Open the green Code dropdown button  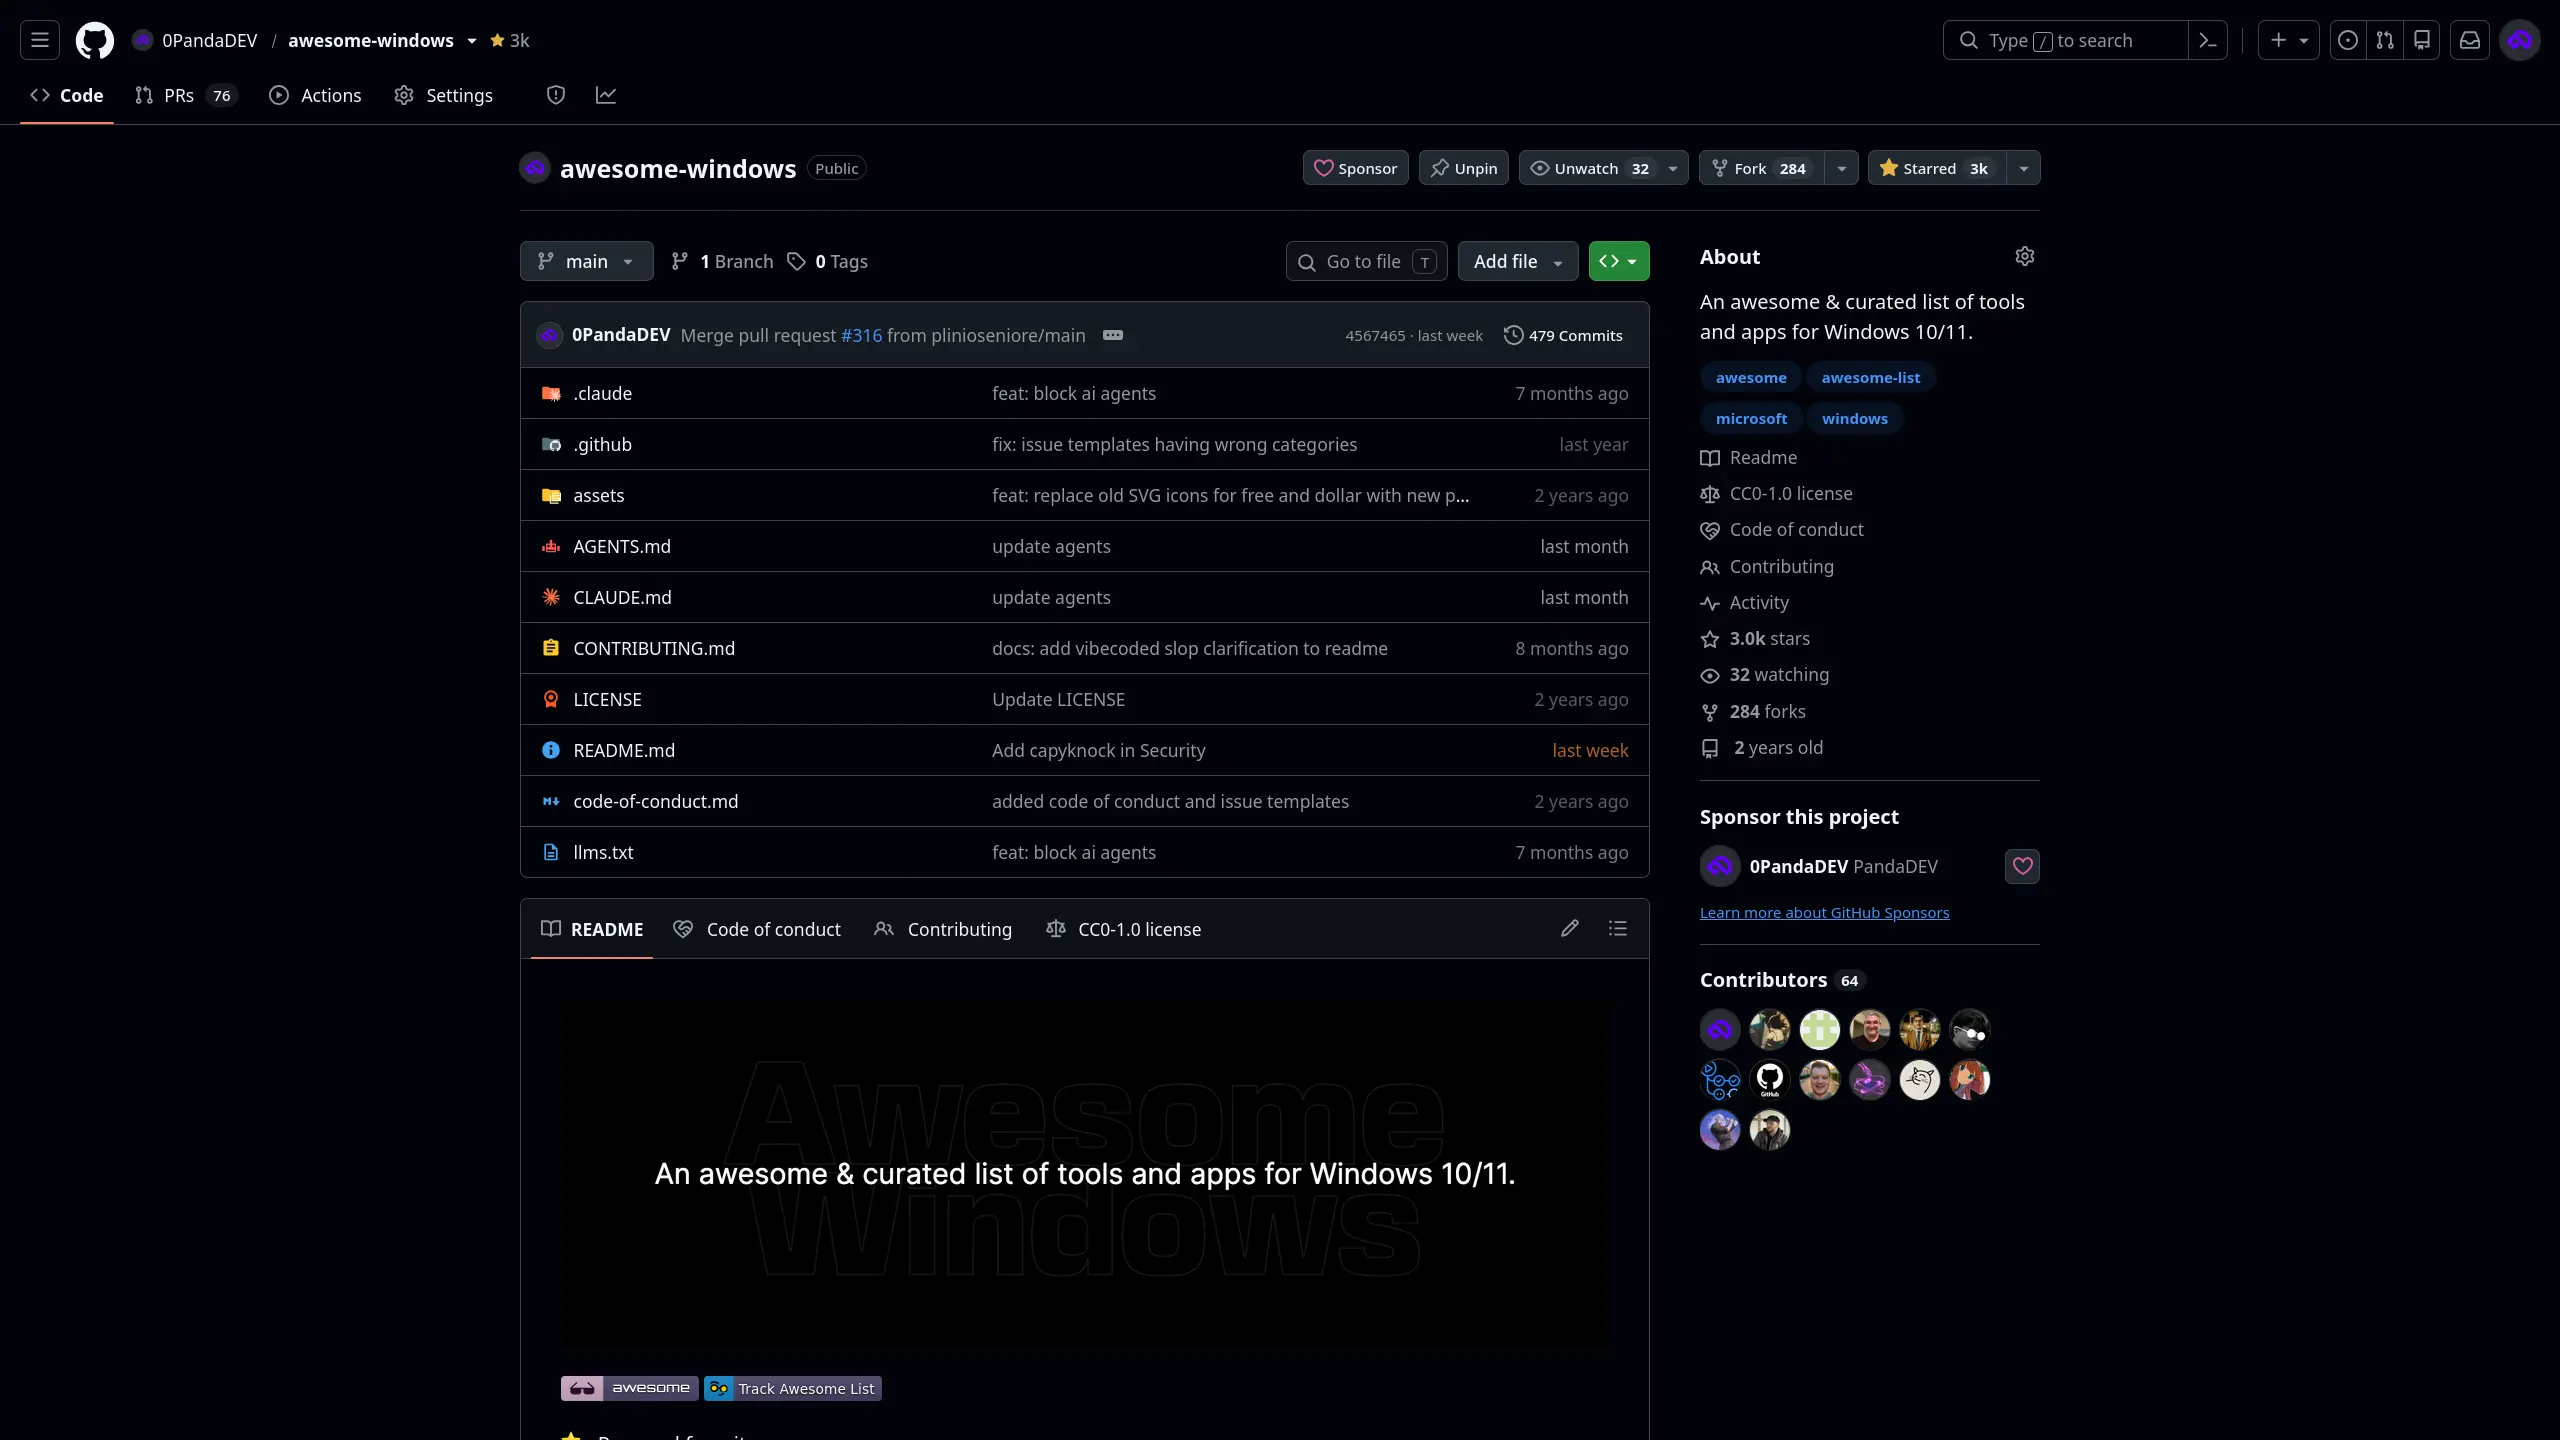1619,261
